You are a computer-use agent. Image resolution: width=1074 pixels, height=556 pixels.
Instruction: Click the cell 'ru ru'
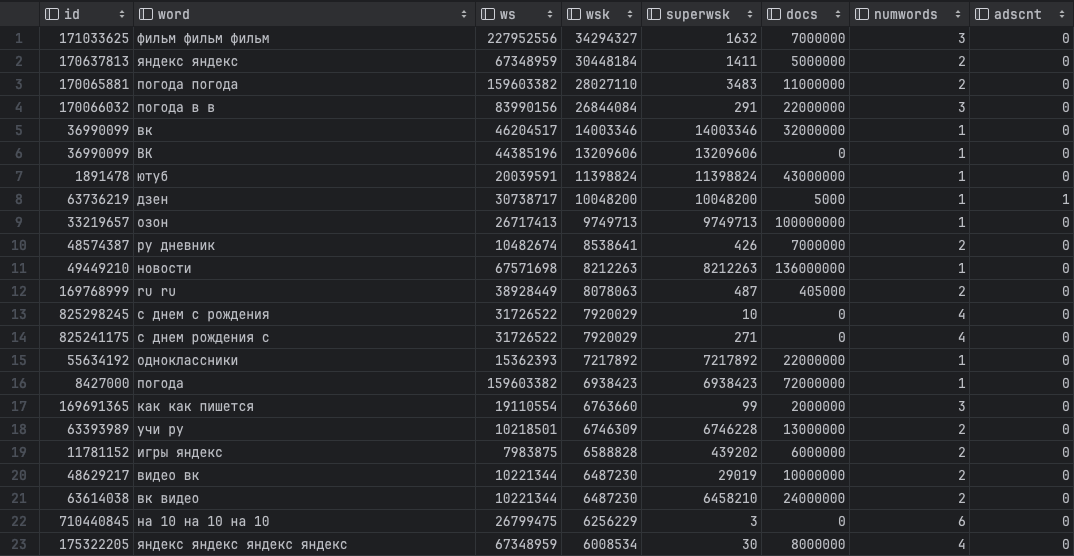click(304, 291)
